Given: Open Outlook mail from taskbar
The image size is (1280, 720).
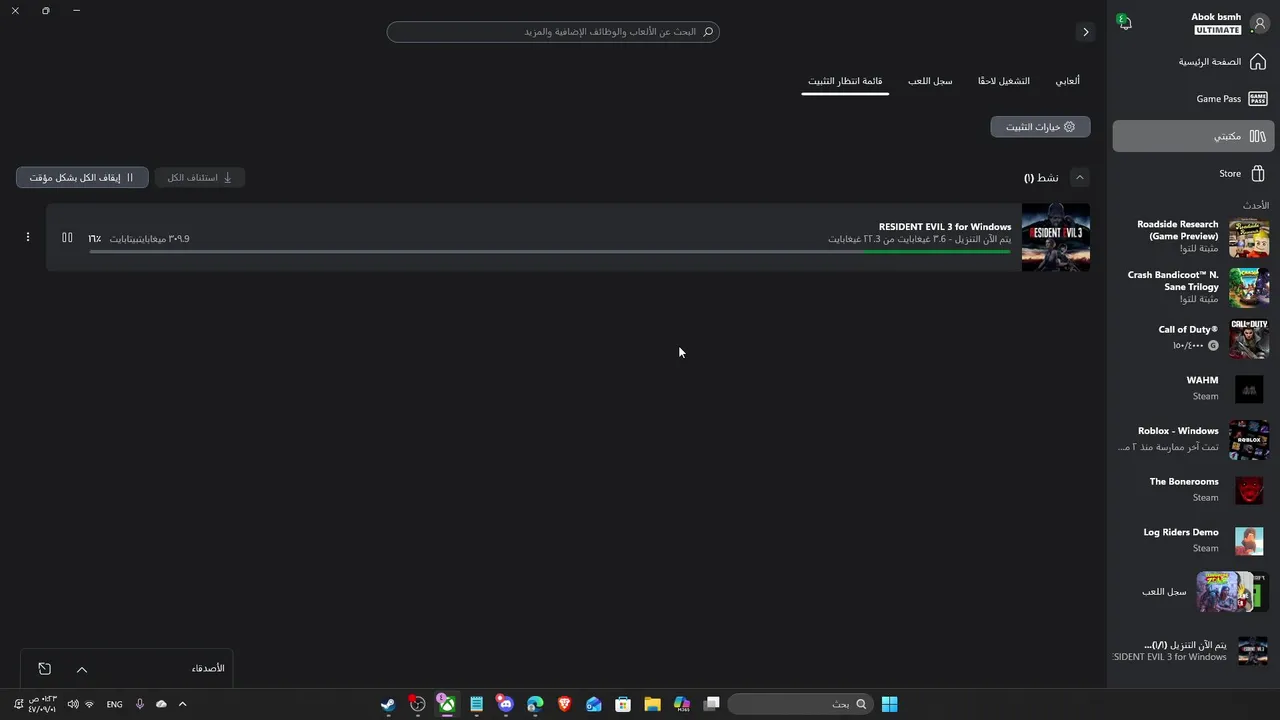Looking at the screenshot, I should (594, 704).
